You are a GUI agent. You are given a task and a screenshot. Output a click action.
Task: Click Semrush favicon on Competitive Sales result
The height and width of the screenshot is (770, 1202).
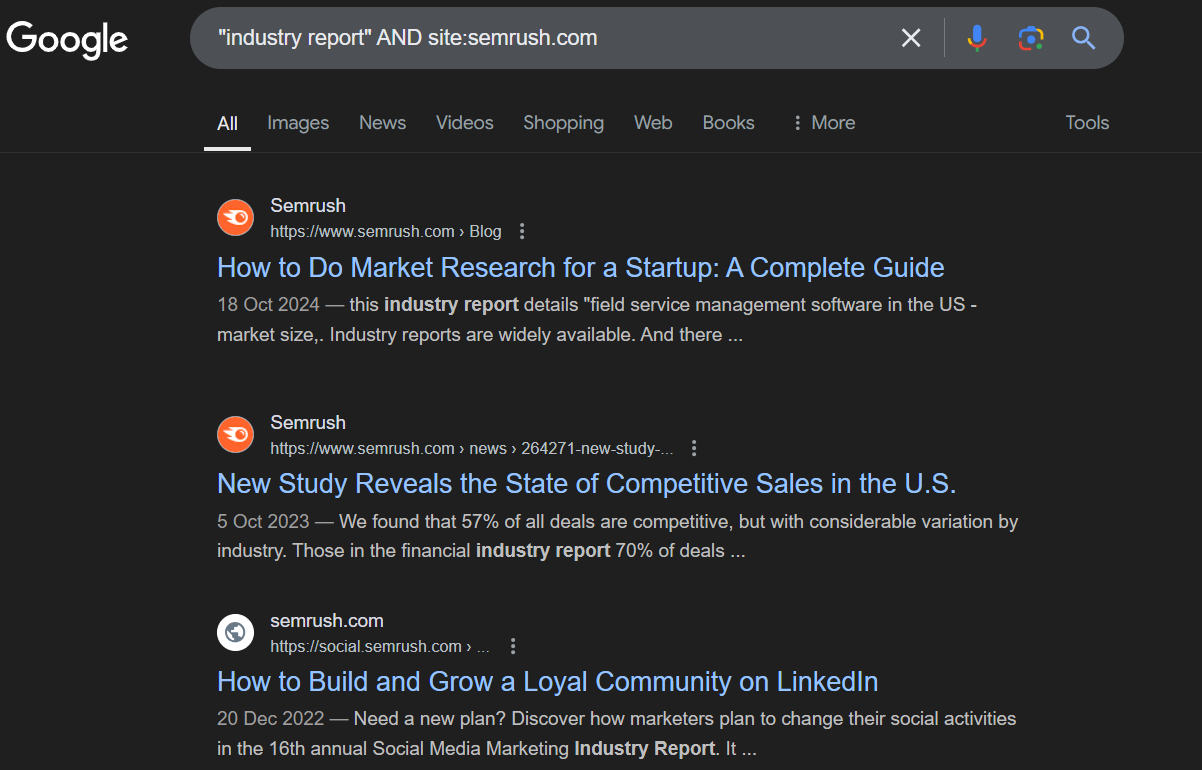(x=236, y=434)
